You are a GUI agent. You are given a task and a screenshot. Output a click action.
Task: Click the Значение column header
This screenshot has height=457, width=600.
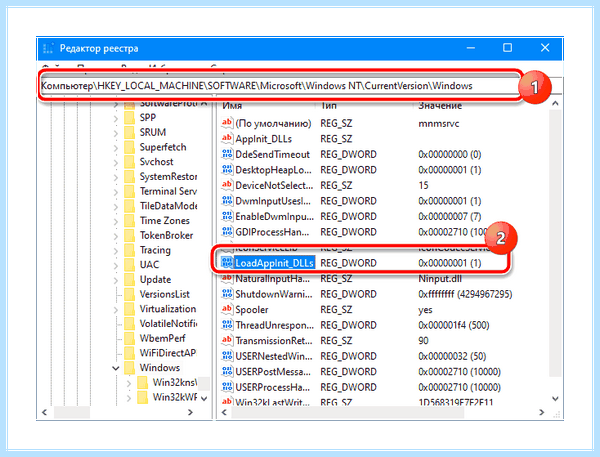[440, 106]
